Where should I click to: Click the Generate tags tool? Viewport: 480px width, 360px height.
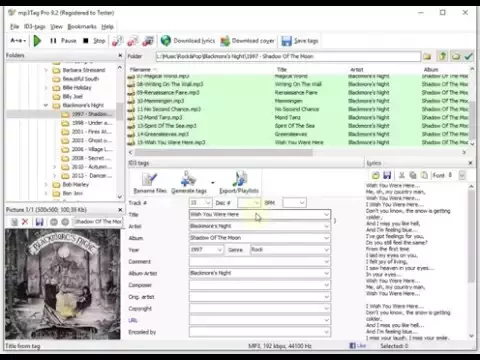click(189, 183)
